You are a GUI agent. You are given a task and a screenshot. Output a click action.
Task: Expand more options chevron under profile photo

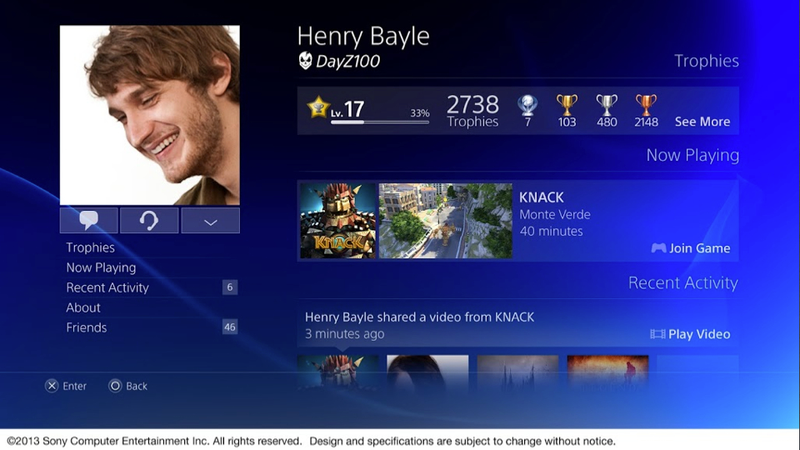click(x=210, y=220)
